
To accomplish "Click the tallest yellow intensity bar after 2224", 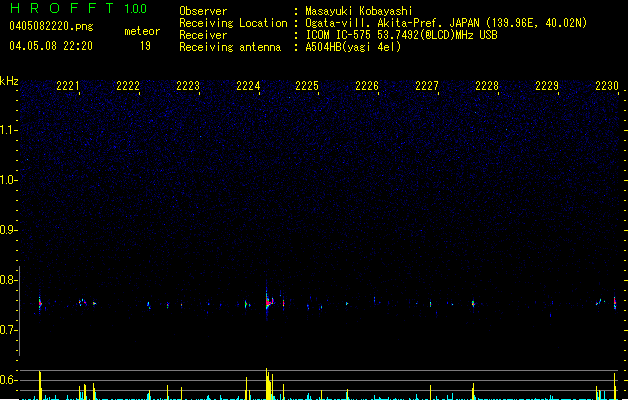I will (266, 384).
